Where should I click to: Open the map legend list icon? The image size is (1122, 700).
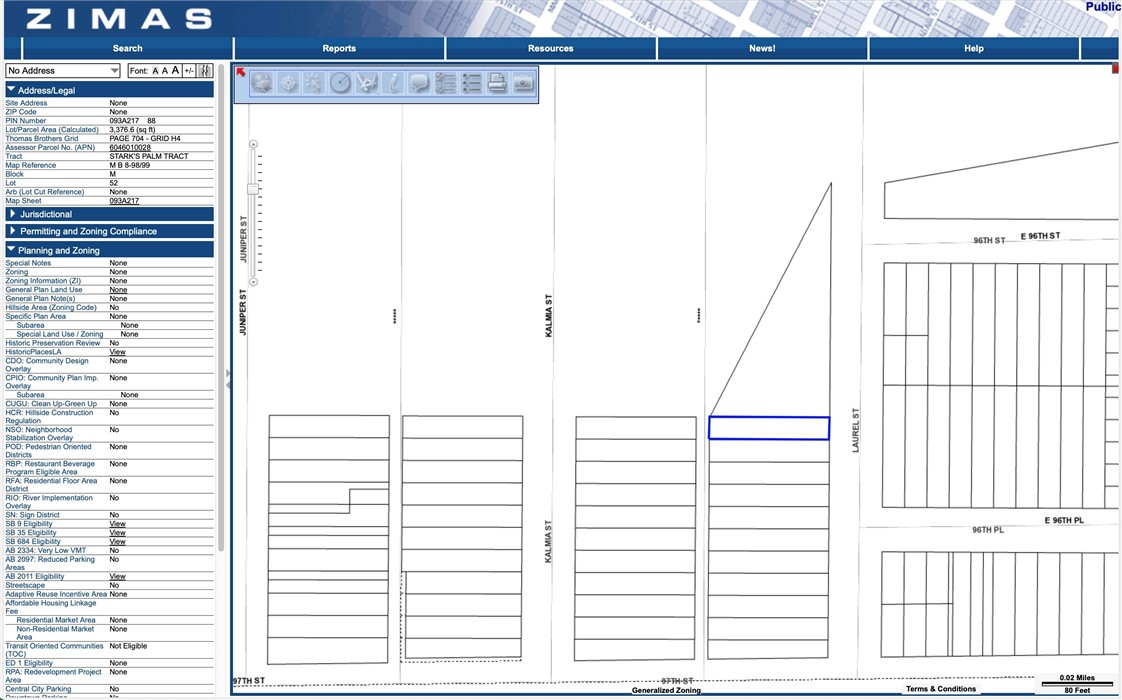(x=471, y=84)
